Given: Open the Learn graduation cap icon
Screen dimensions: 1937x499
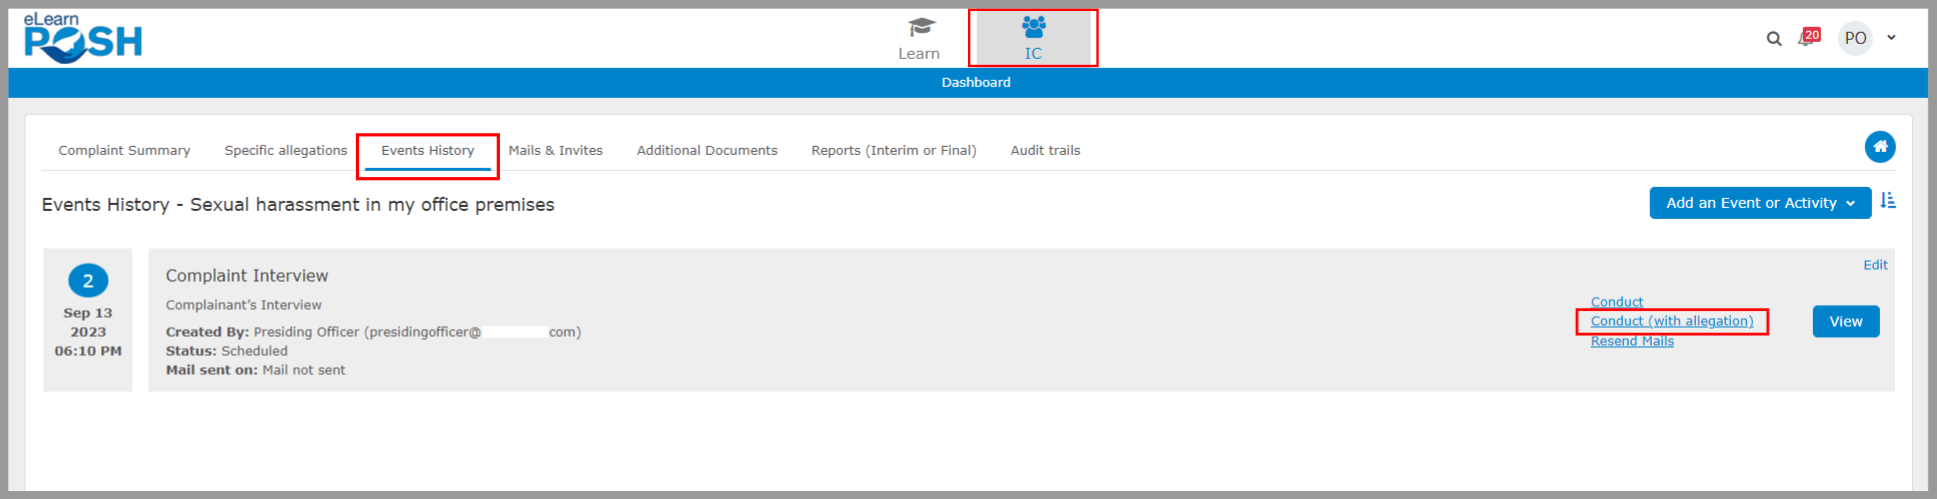Looking at the screenshot, I should pos(920,27).
